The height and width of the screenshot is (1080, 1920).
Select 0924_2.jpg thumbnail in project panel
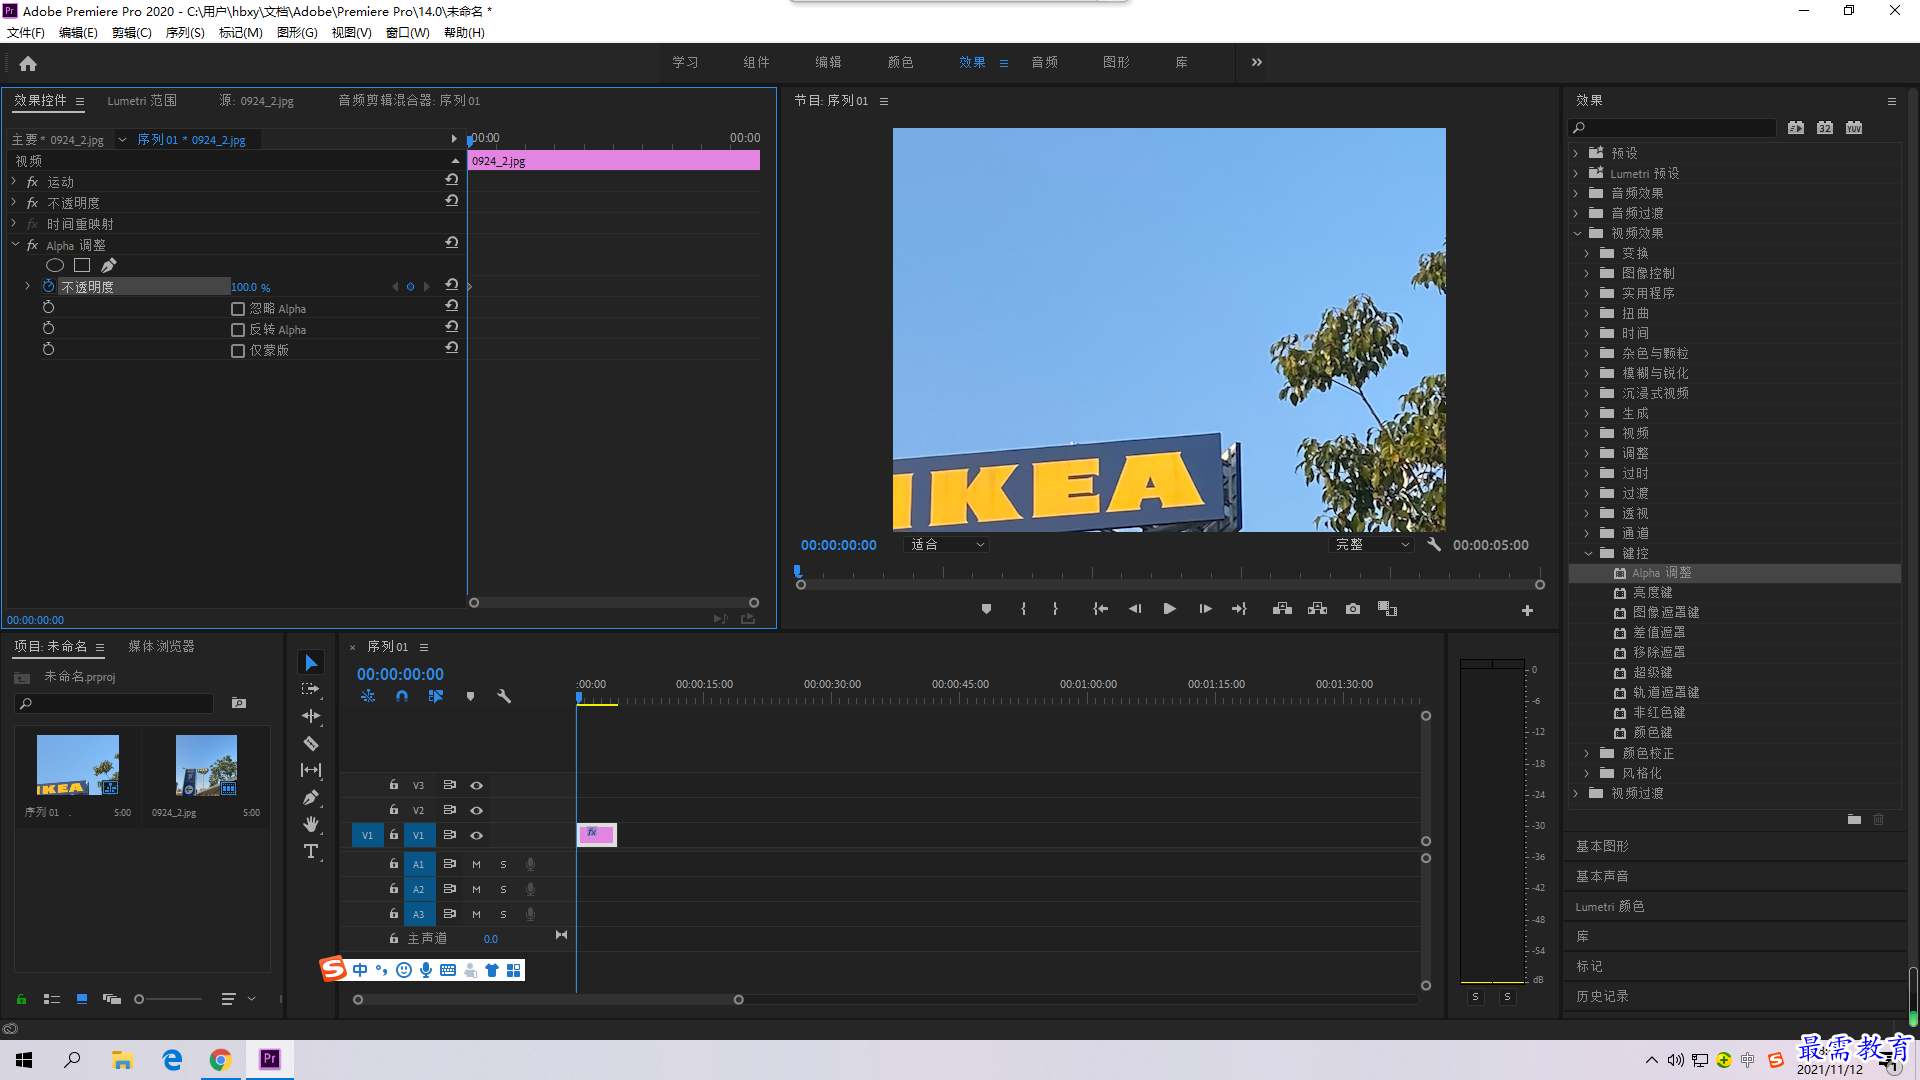pos(206,765)
